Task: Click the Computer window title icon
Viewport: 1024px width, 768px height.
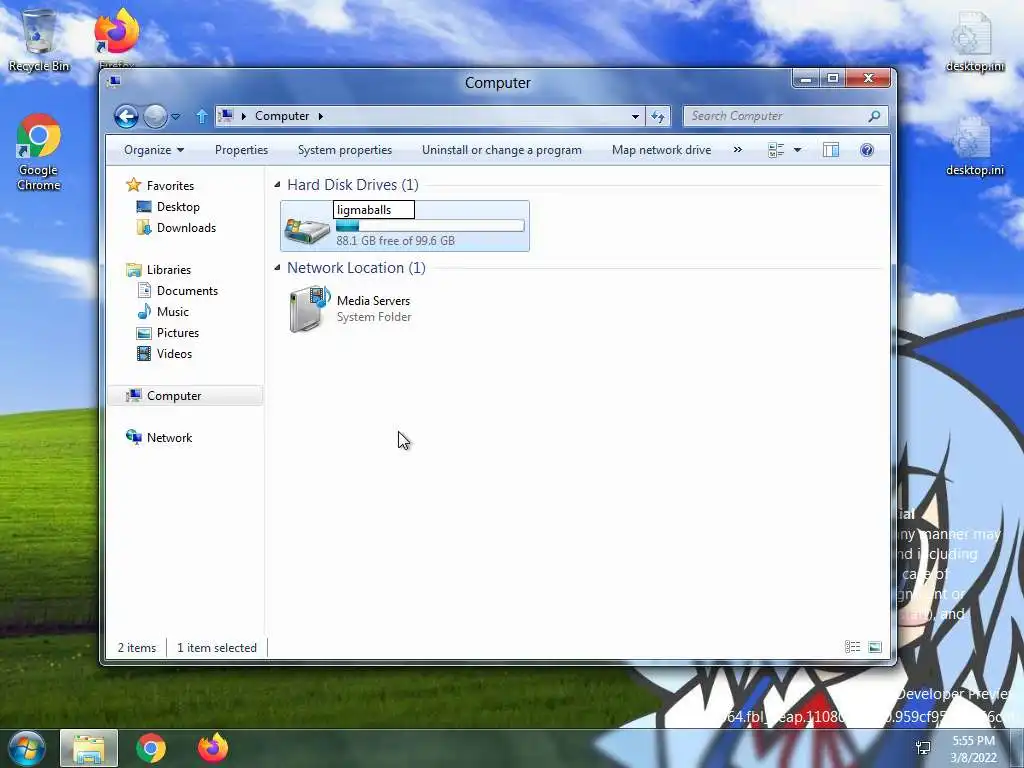Action: coord(114,81)
